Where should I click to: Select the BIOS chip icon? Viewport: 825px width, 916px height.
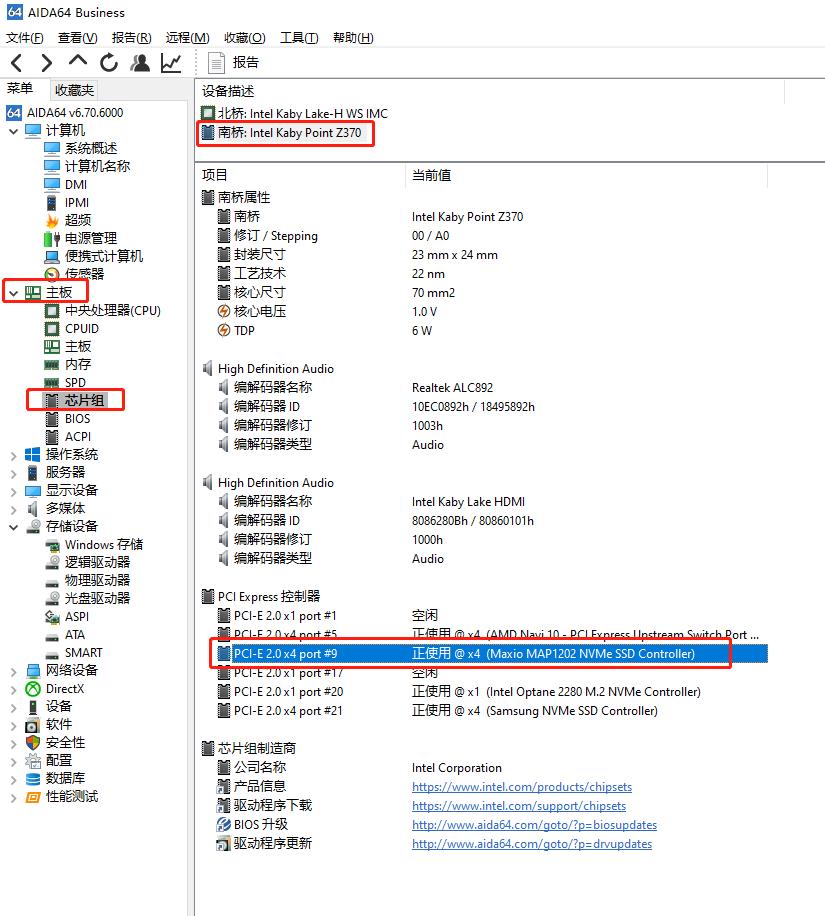[x=52, y=419]
